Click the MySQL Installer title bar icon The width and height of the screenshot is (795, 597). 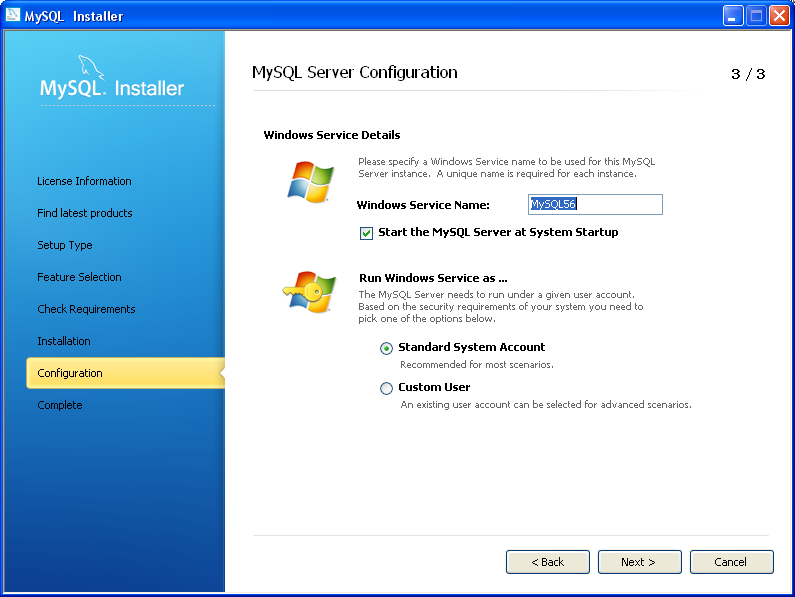click(13, 15)
